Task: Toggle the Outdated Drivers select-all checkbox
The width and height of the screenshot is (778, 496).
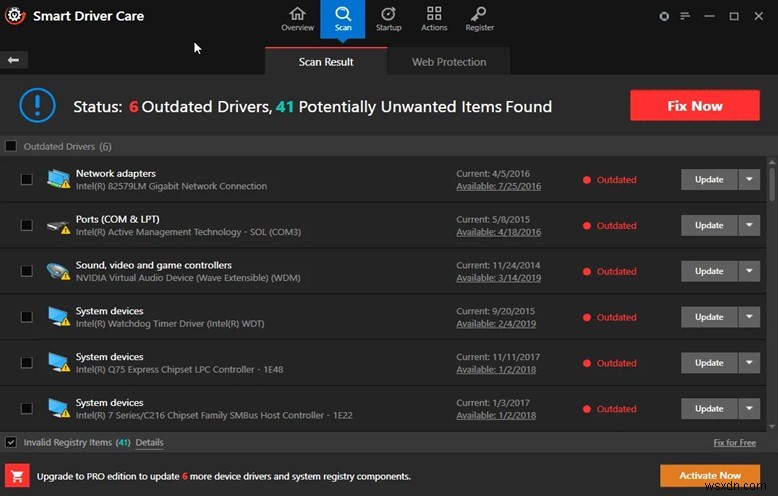Action: click(11, 146)
